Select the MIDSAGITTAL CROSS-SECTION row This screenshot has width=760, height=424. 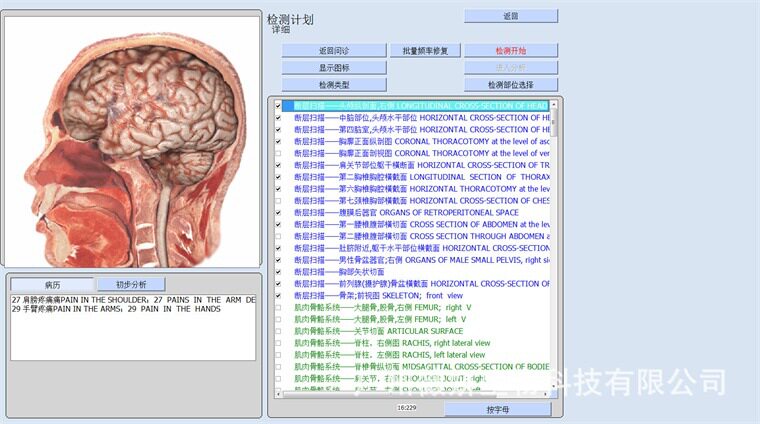coord(422,367)
